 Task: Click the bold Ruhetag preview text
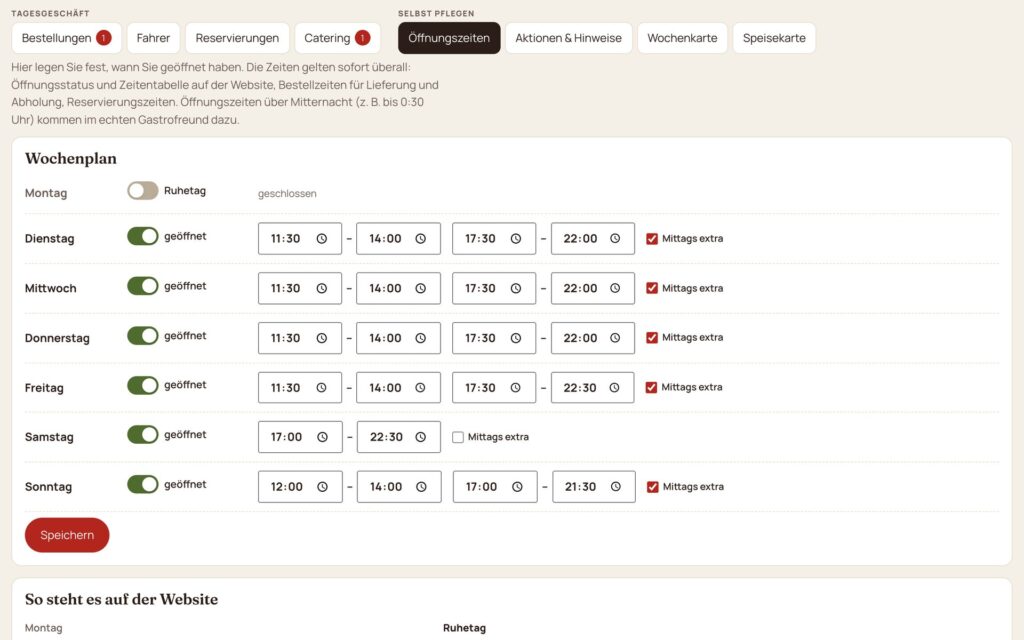[x=464, y=628]
